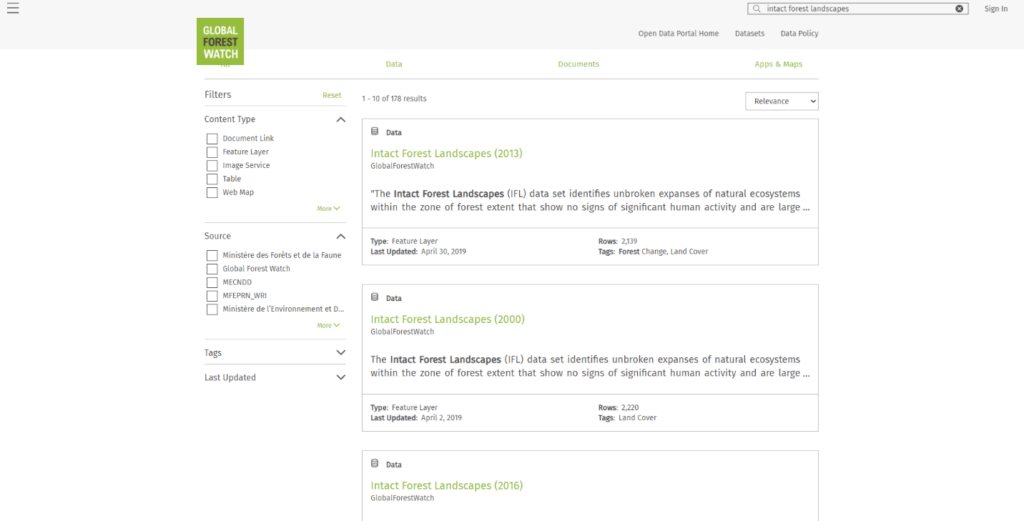The height and width of the screenshot is (521, 1024).
Task: Check the MECNDD source filter
Action: click(x=212, y=283)
